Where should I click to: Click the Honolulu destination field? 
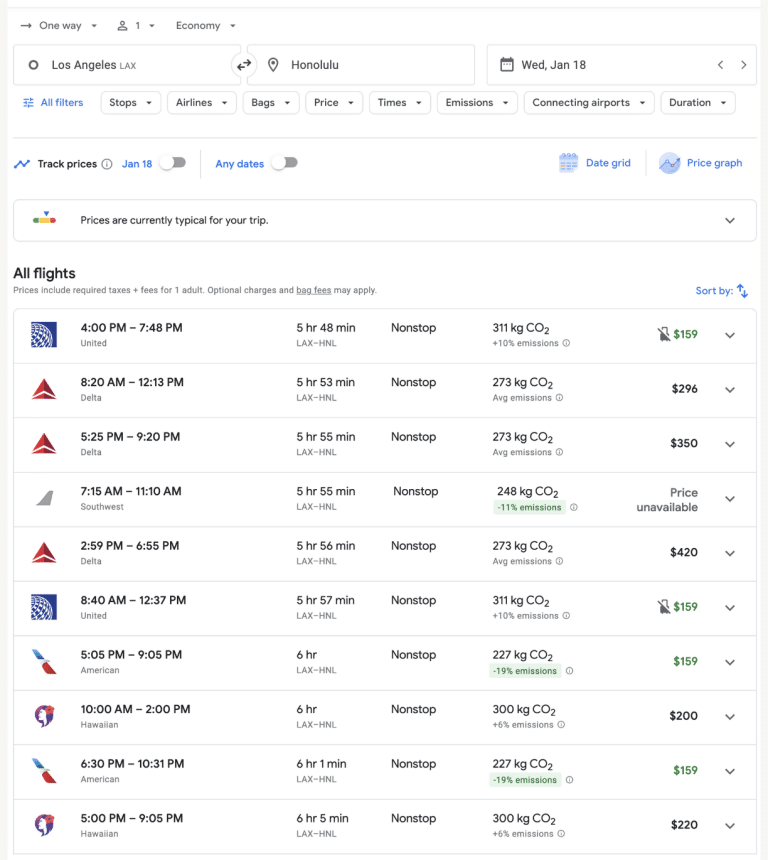point(330,64)
